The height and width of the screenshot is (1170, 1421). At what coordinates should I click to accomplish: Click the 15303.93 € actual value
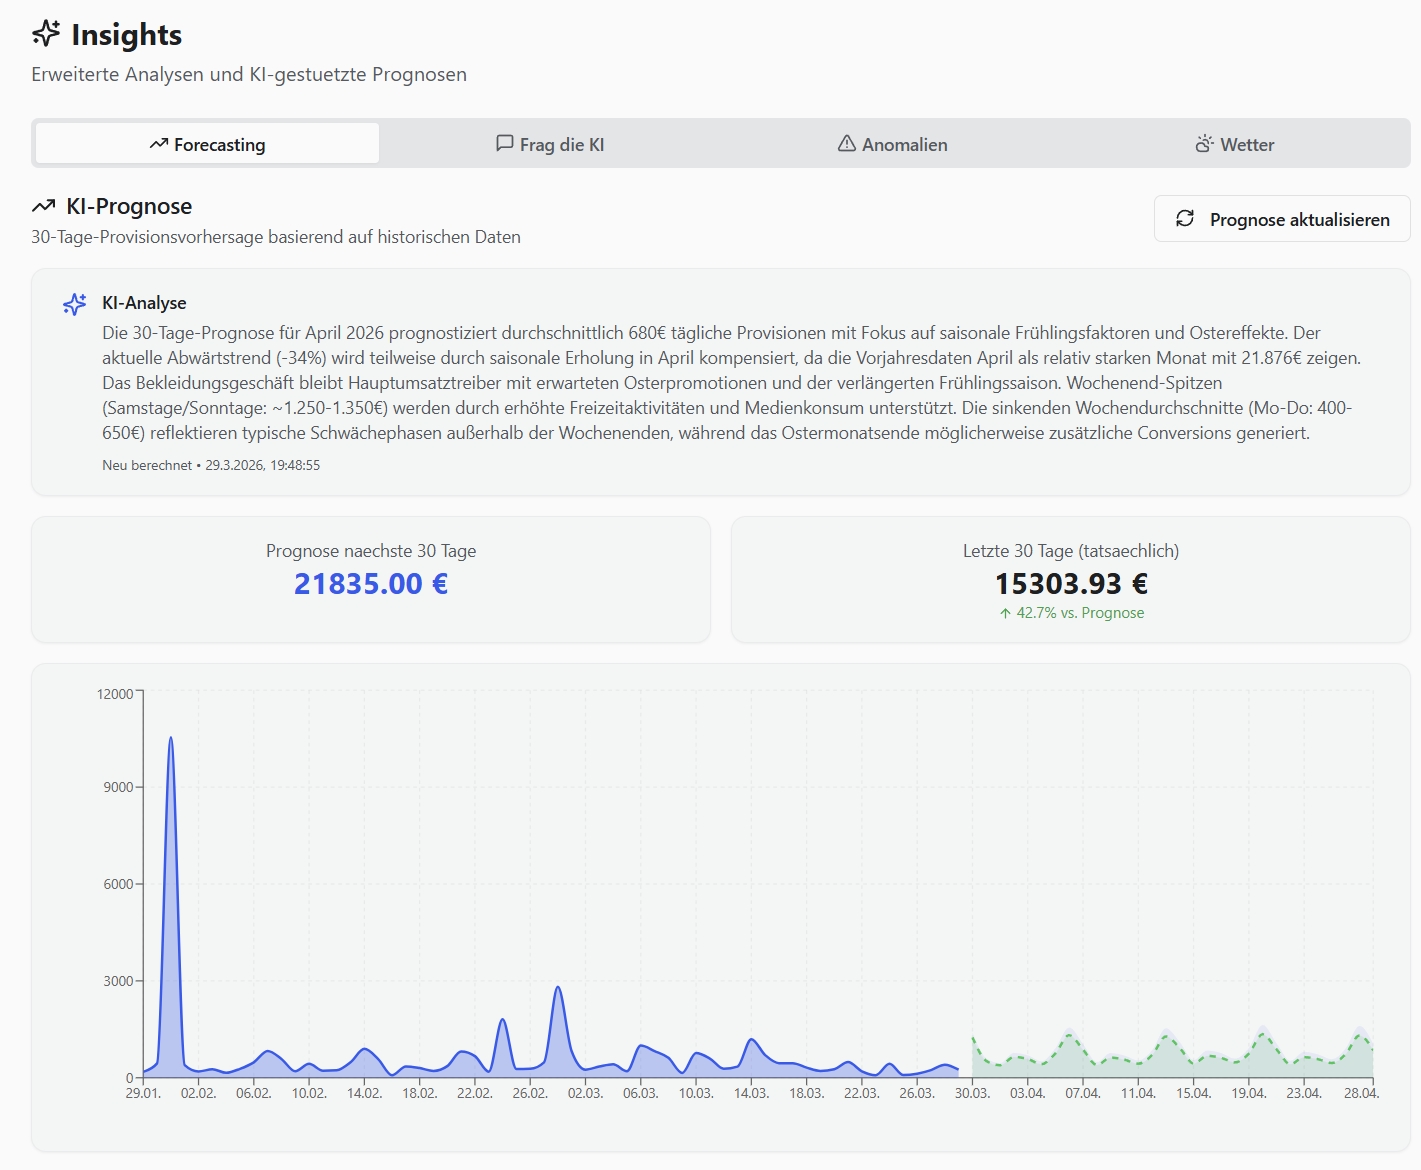(x=1071, y=584)
